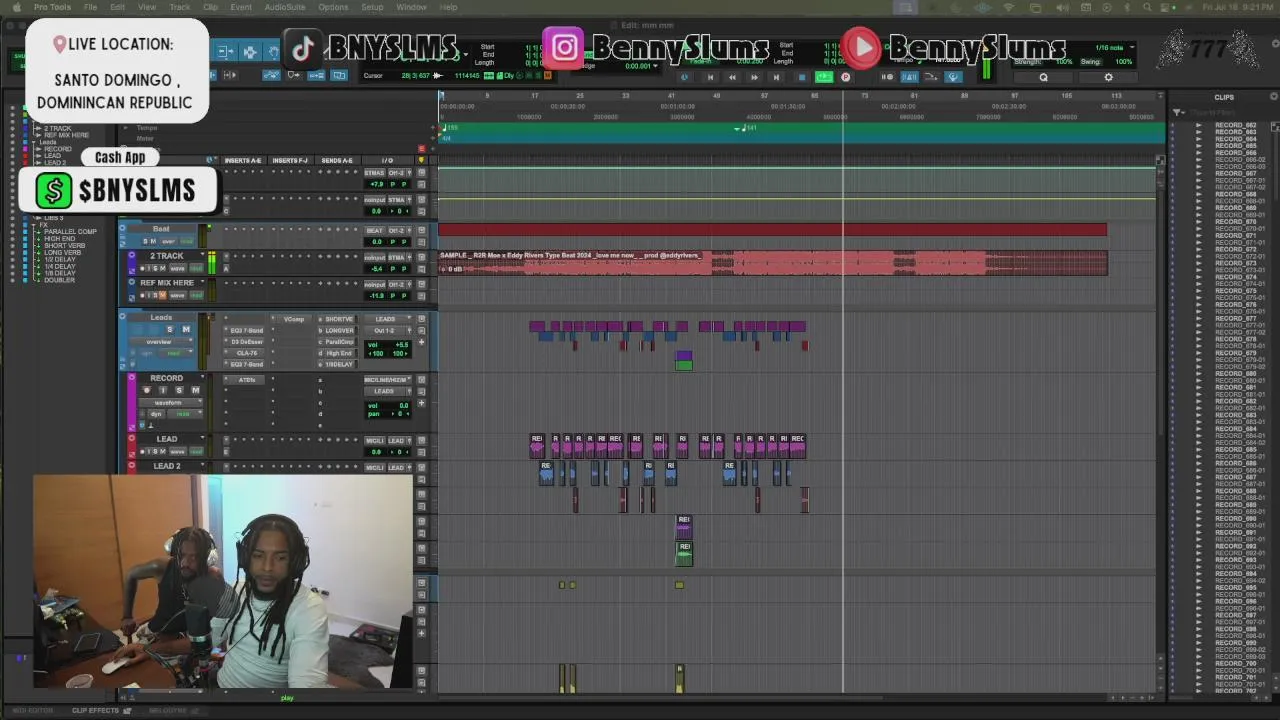Select the Grabber hand tool
The height and width of the screenshot is (720, 1280).
point(274,52)
